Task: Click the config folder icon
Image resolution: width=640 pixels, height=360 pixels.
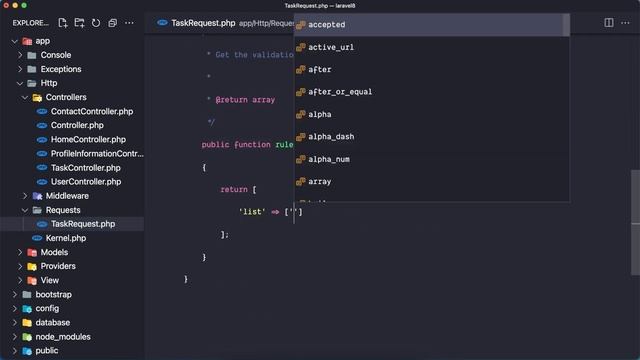Action: 27,309
